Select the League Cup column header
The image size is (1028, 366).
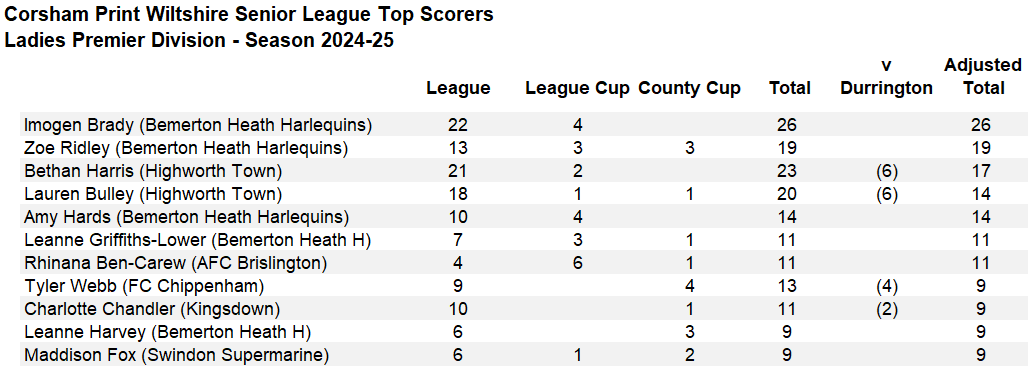578,88
